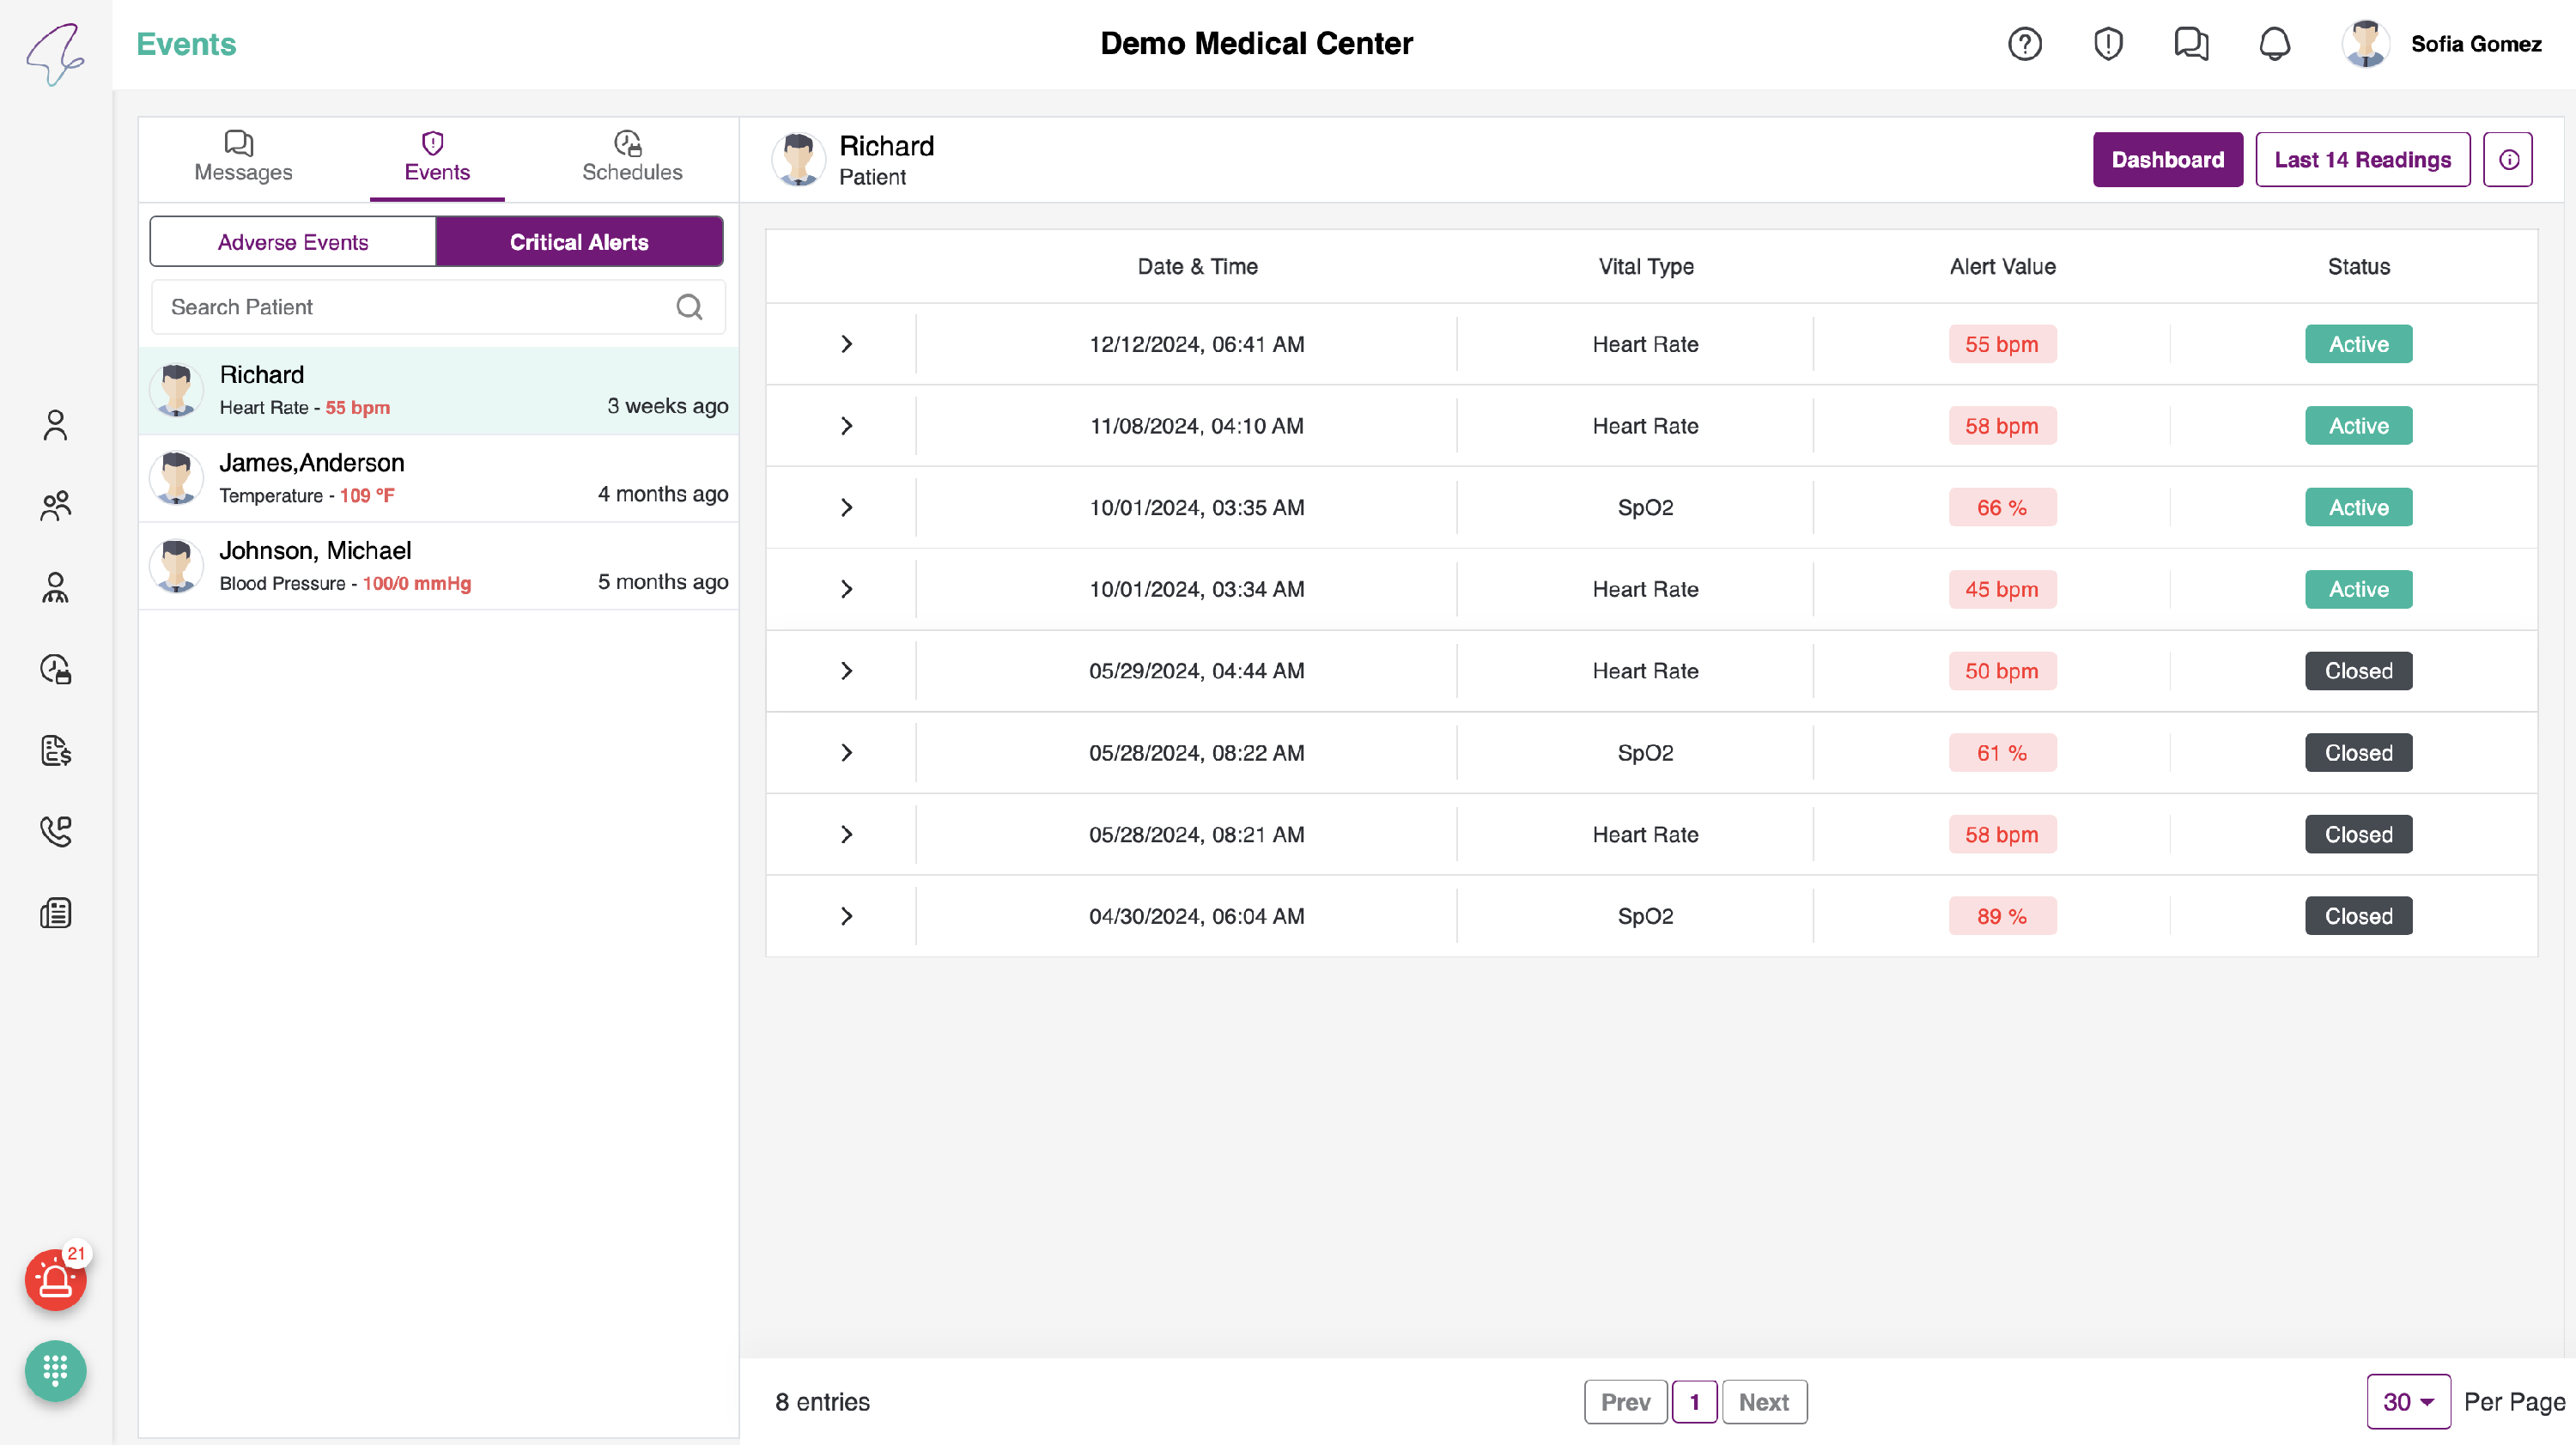Switch to the Schedules tab
This screenshot has width=2576, height=1445.
[x=632, y=158]
